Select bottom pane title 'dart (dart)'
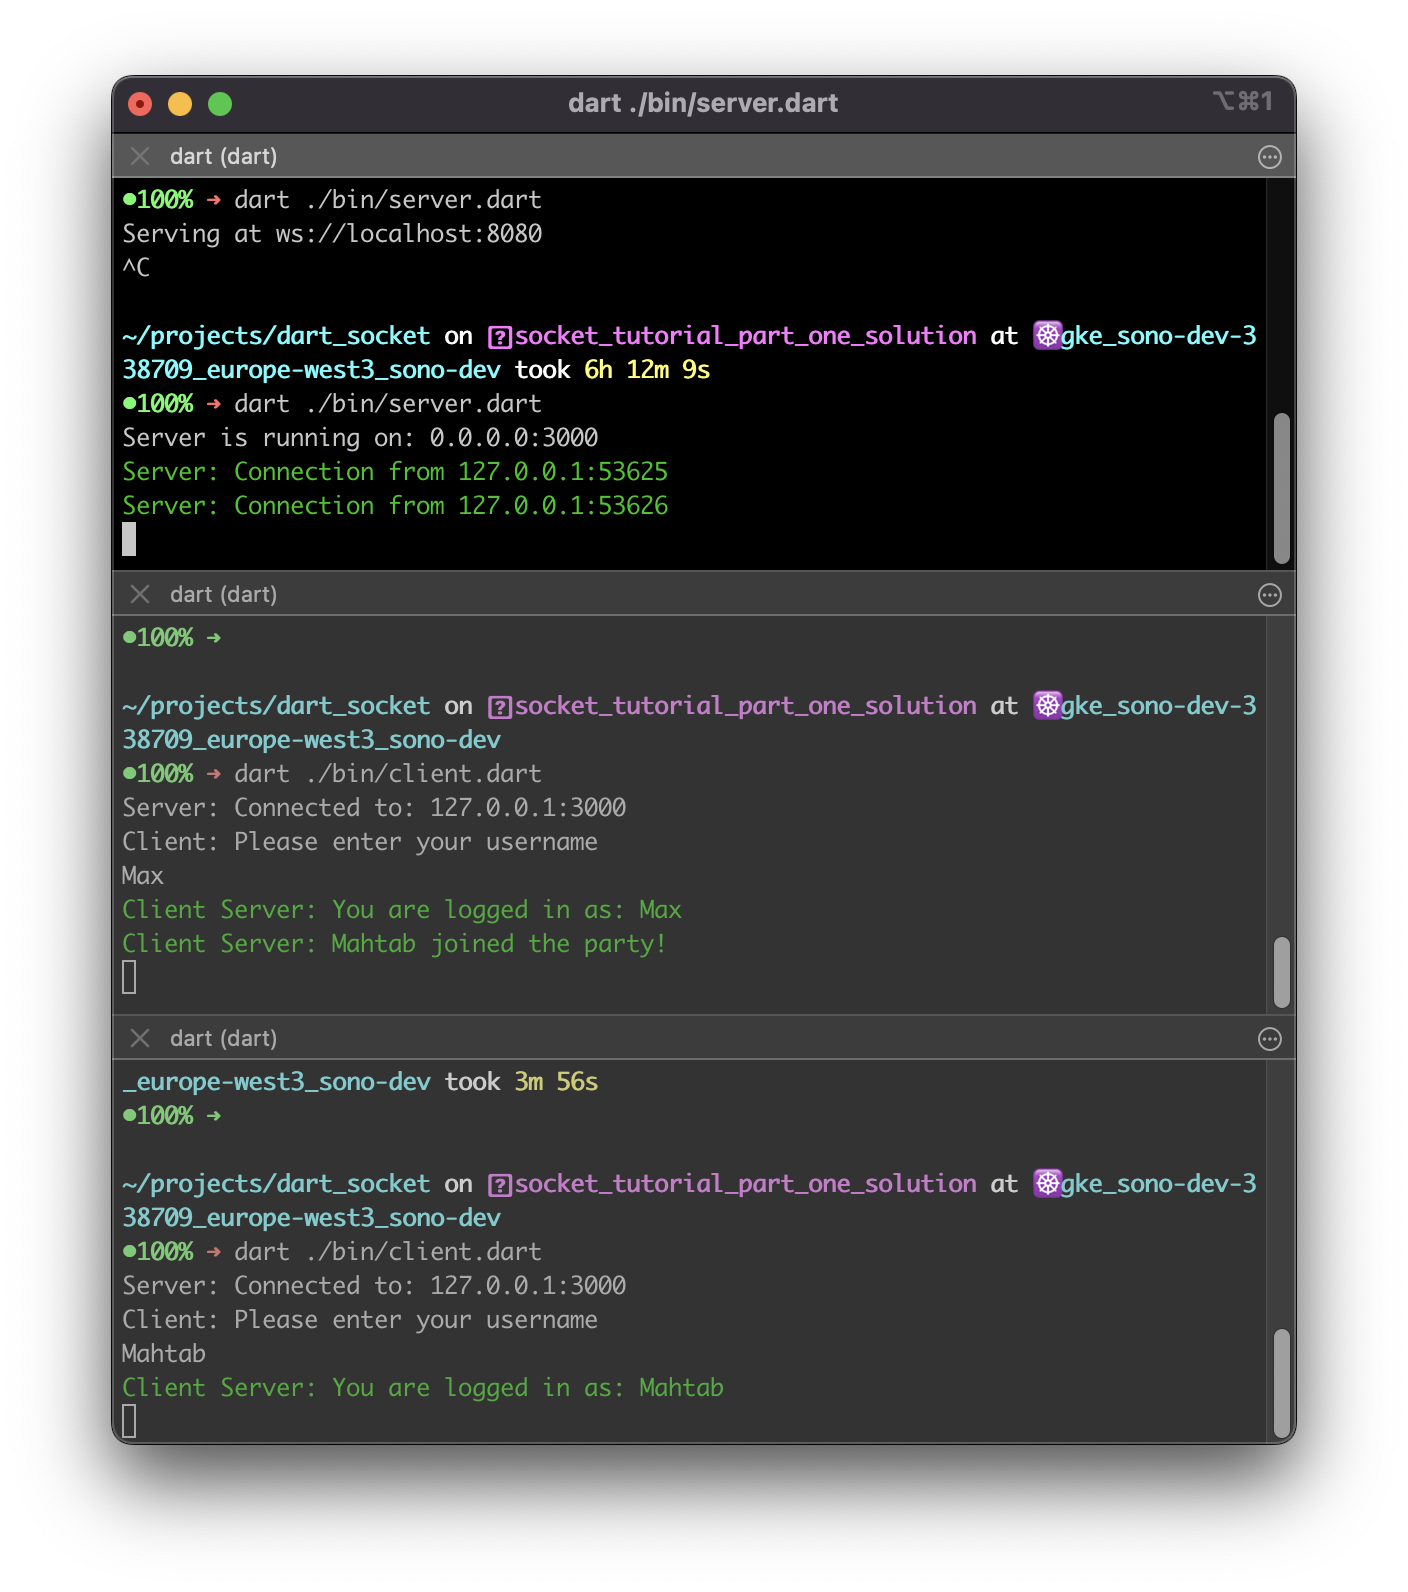The height and width of the screenshot is (1592, 1408). pyautogui.click(x=223, y=1039)
